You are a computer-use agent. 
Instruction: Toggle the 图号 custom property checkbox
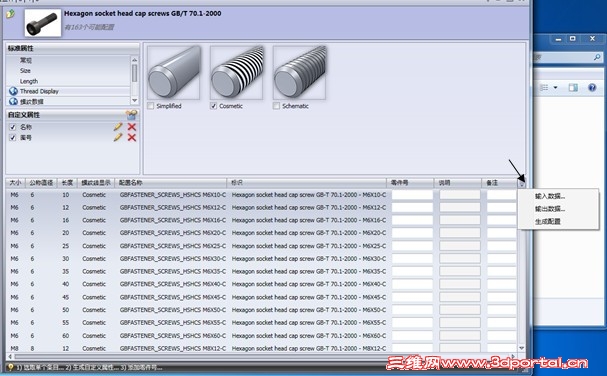[13, 137]
